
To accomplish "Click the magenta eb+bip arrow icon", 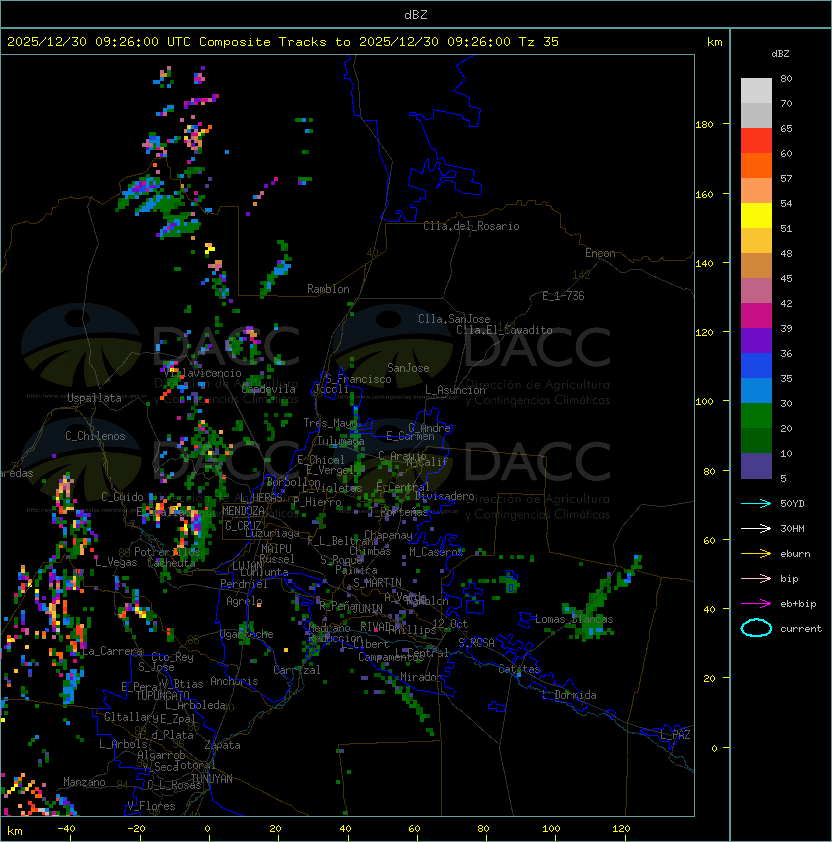I will tap(756, 604).
